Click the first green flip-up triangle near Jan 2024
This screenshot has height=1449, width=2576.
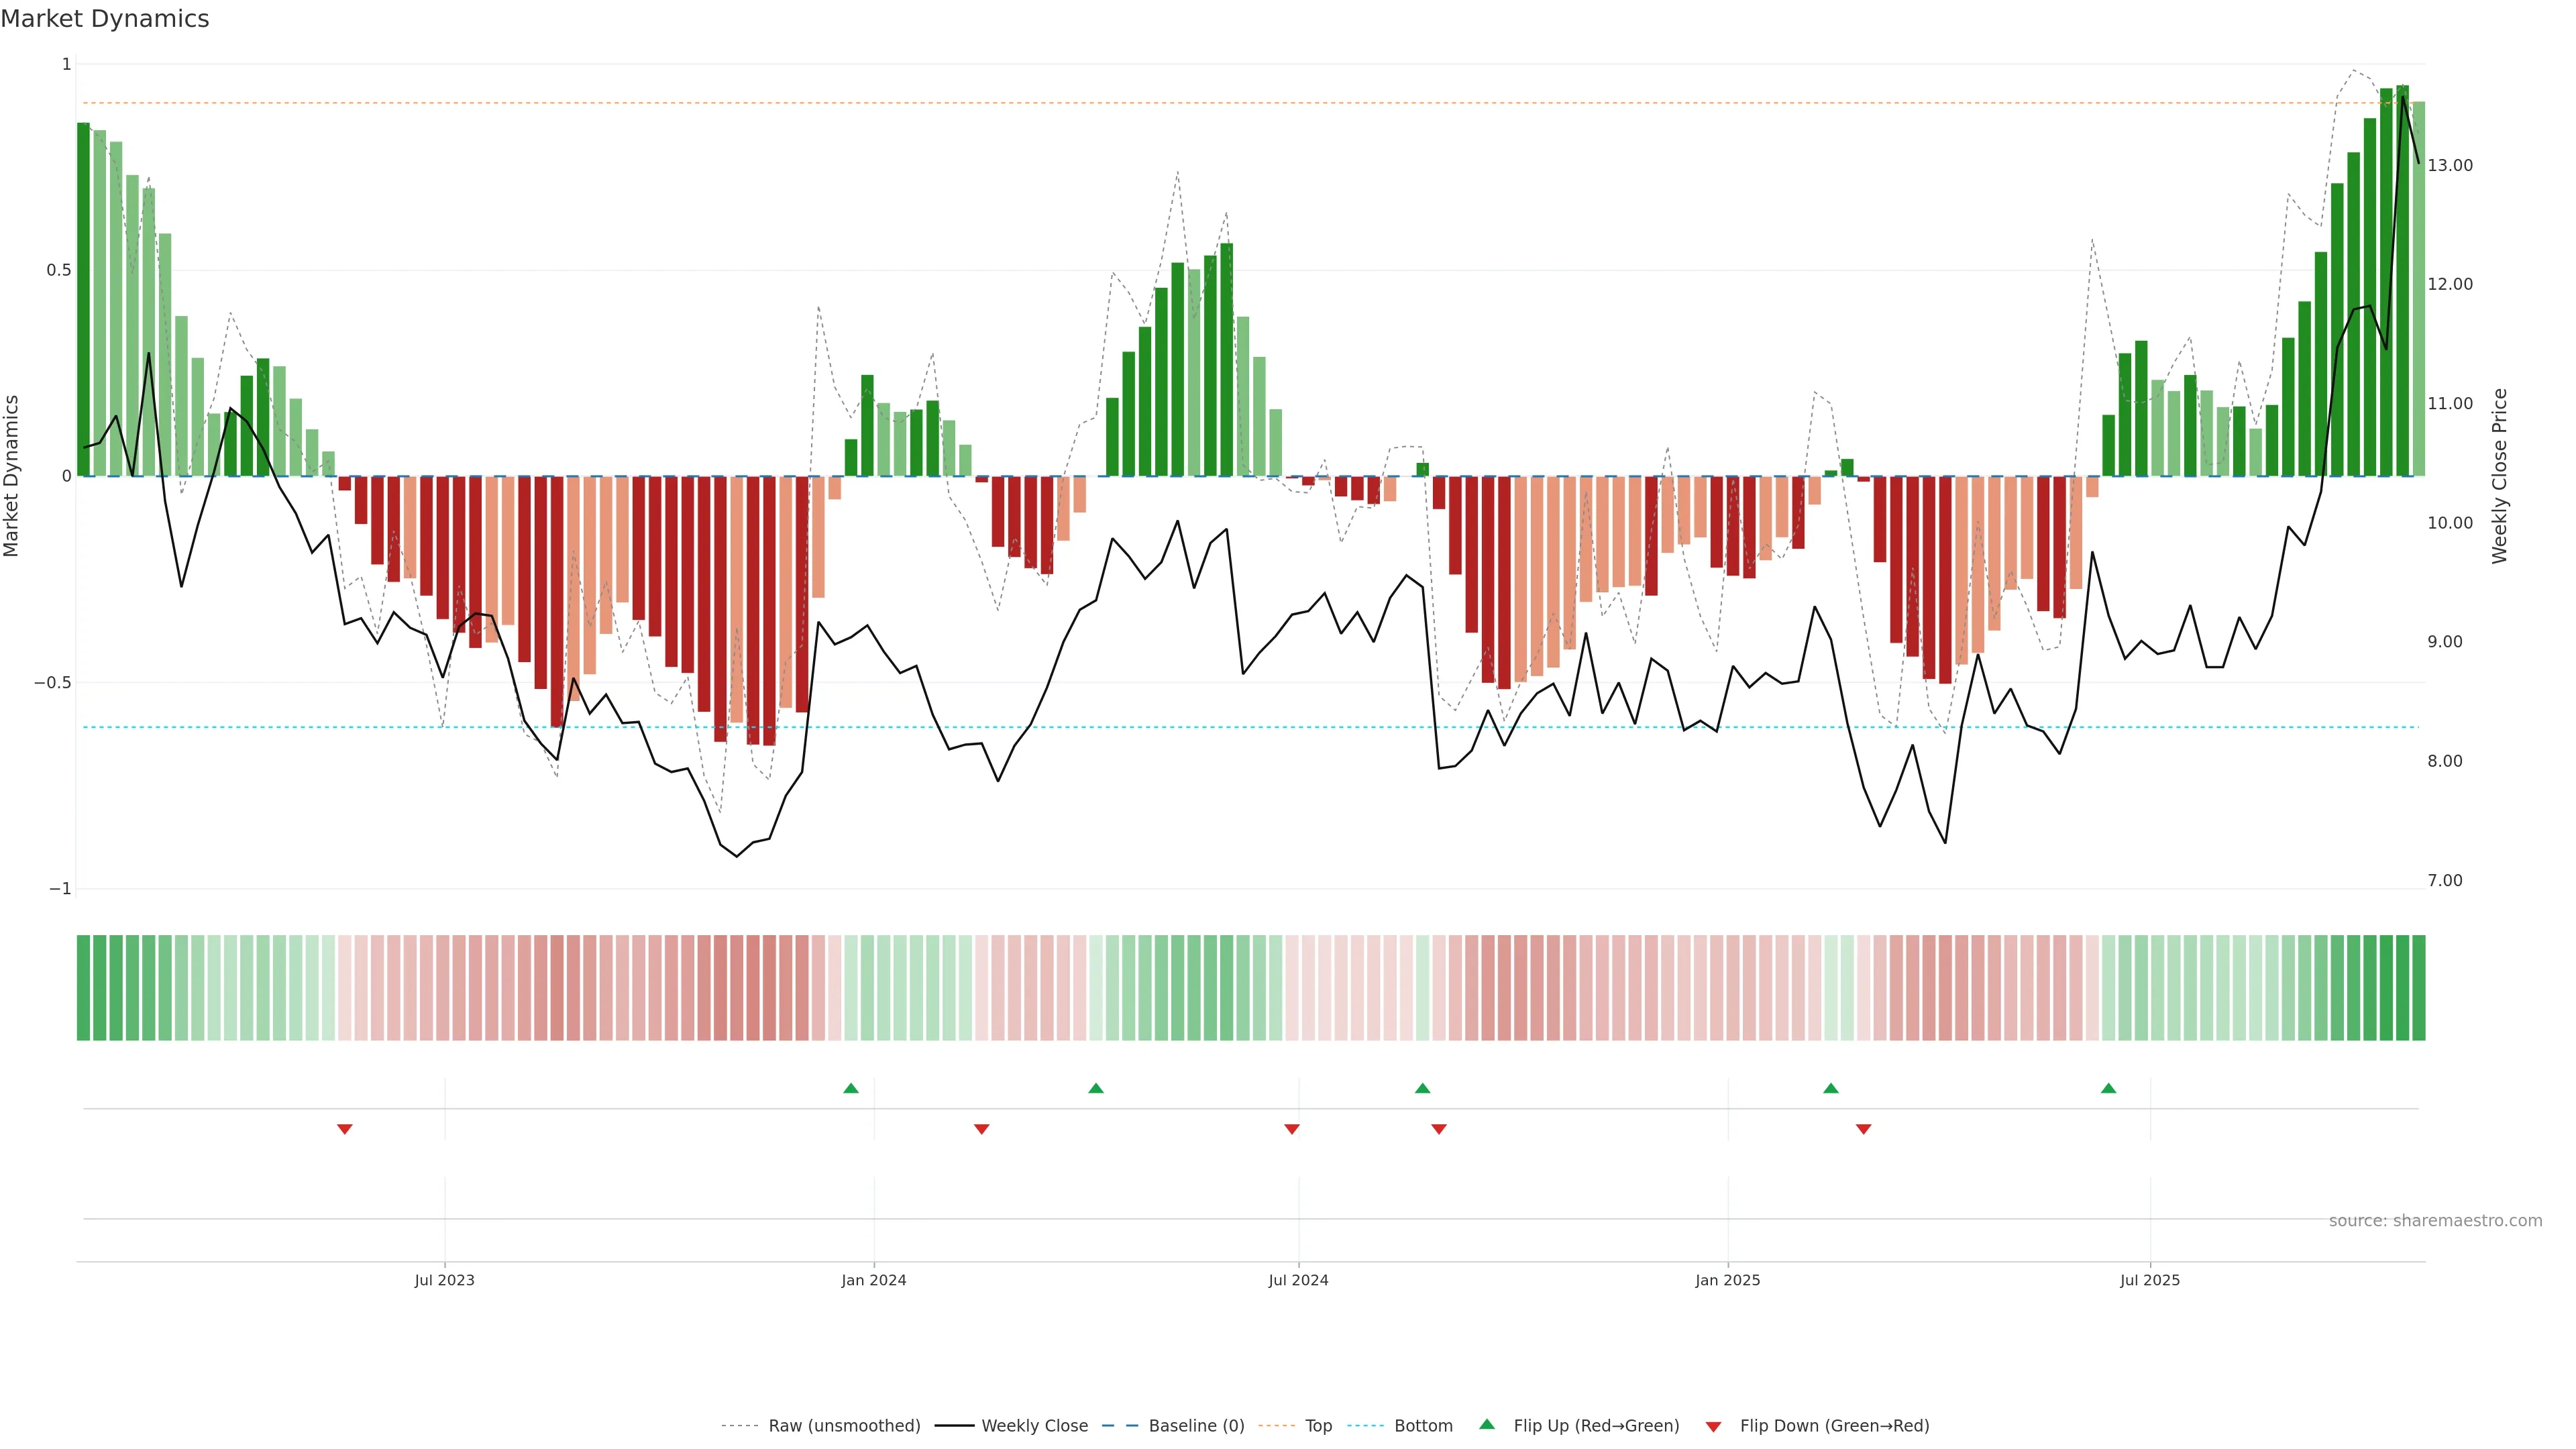(x=851, y=1088)
